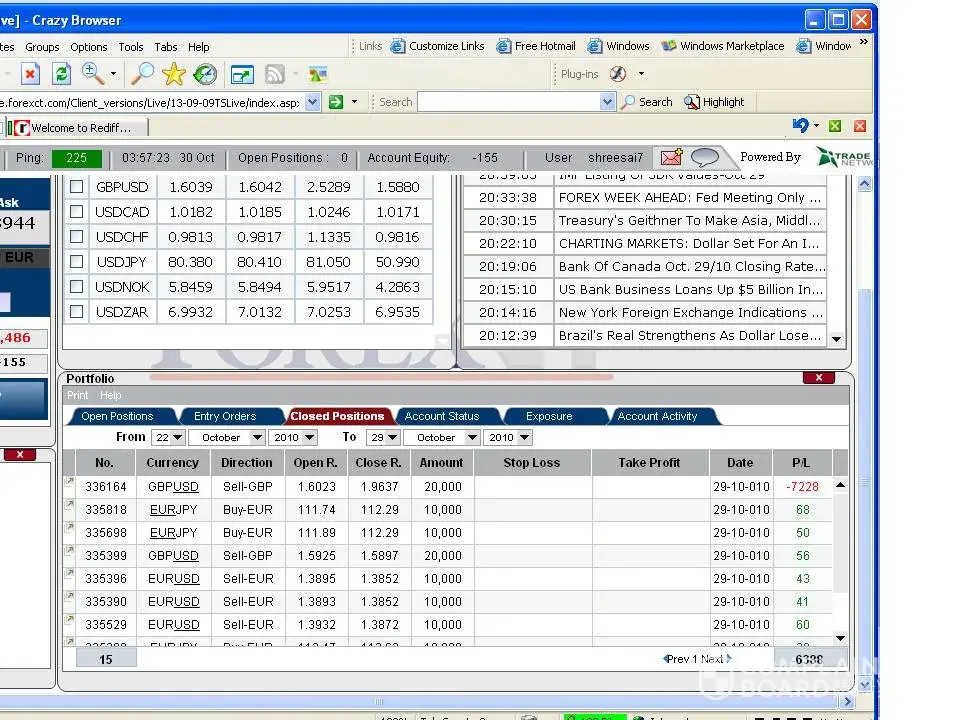Click the RSS feed toolbar icon
Image resolution: width=960 pixels, height=720 pixels.
coord(274,74)
